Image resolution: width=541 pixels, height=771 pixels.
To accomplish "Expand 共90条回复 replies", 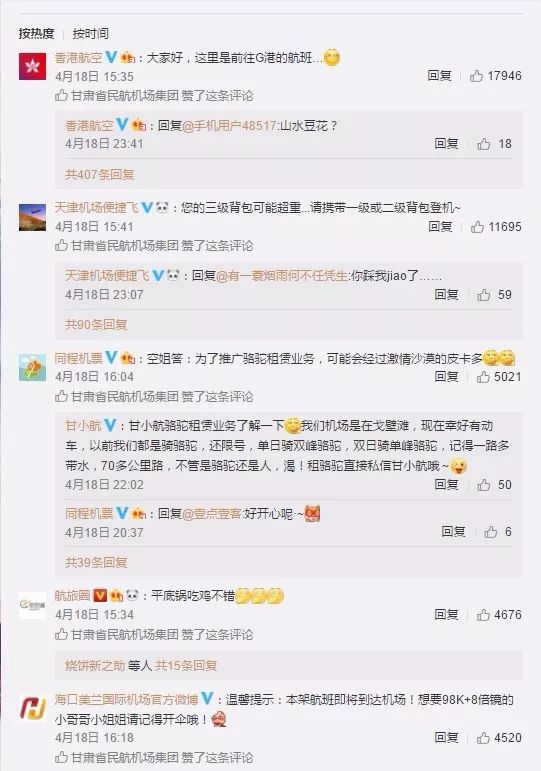I will click(x=96, y=325).
